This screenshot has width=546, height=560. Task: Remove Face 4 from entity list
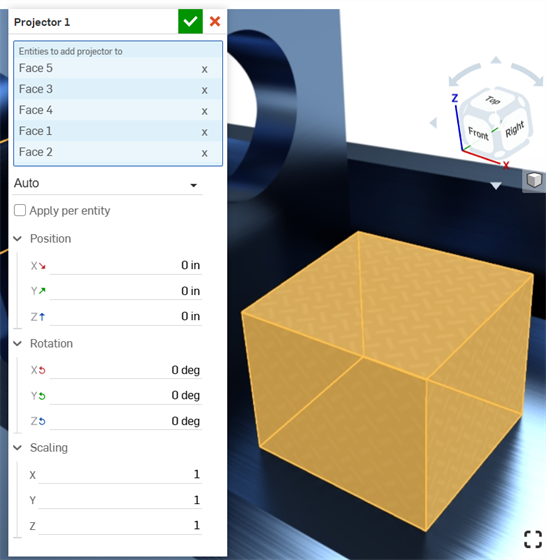point(204,111)
